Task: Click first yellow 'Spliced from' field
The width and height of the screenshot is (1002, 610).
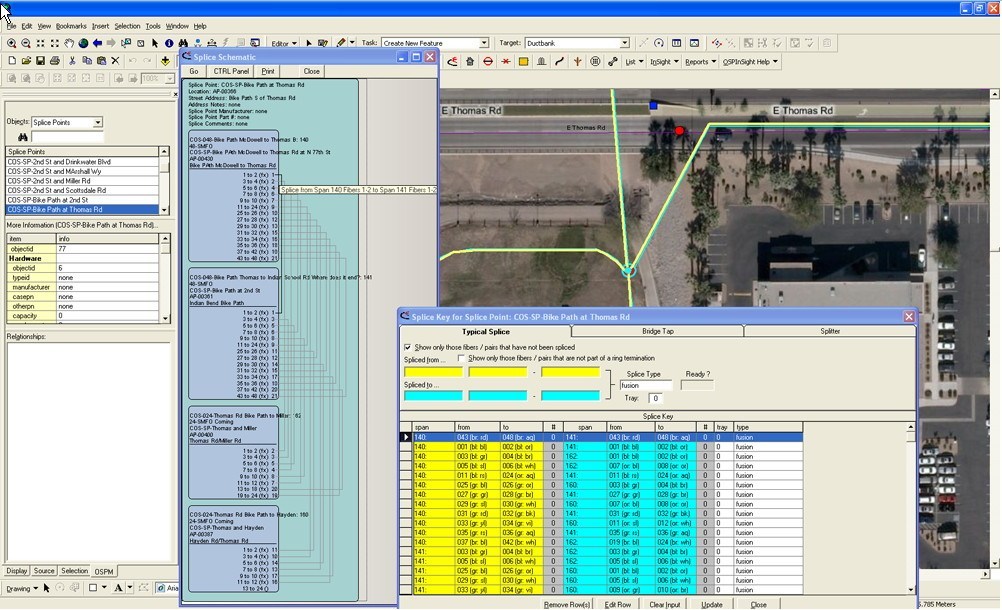Action: [x=433, y=372]
